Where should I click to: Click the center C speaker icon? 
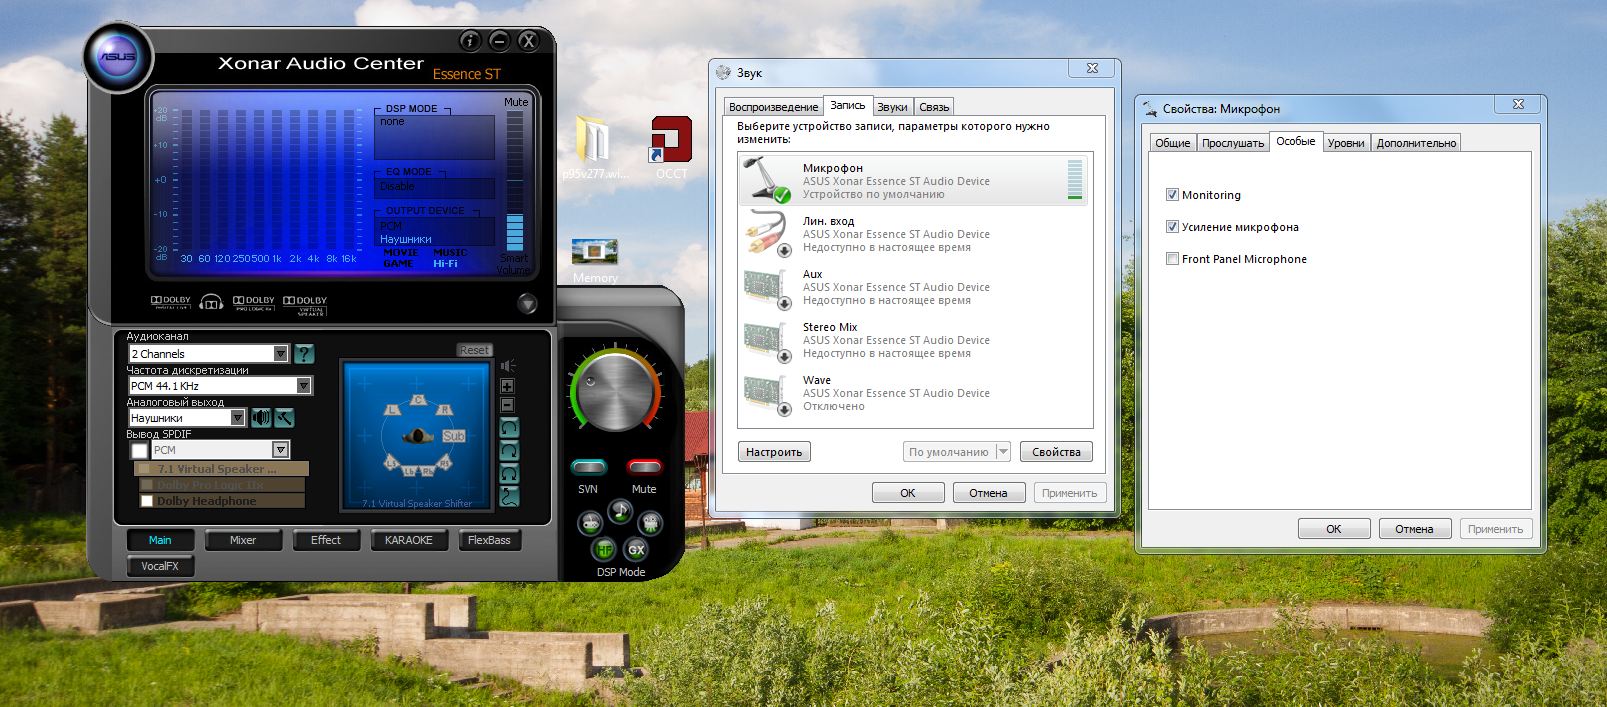click(419, 401)
